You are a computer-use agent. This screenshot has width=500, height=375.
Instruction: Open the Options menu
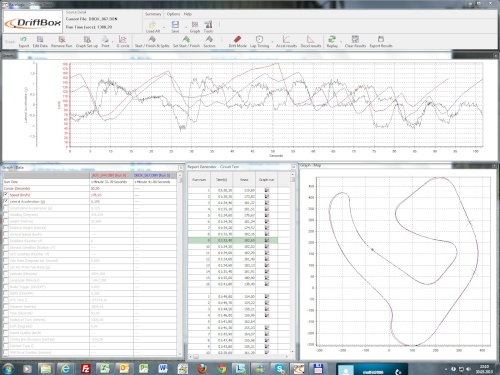pos(173,14)
